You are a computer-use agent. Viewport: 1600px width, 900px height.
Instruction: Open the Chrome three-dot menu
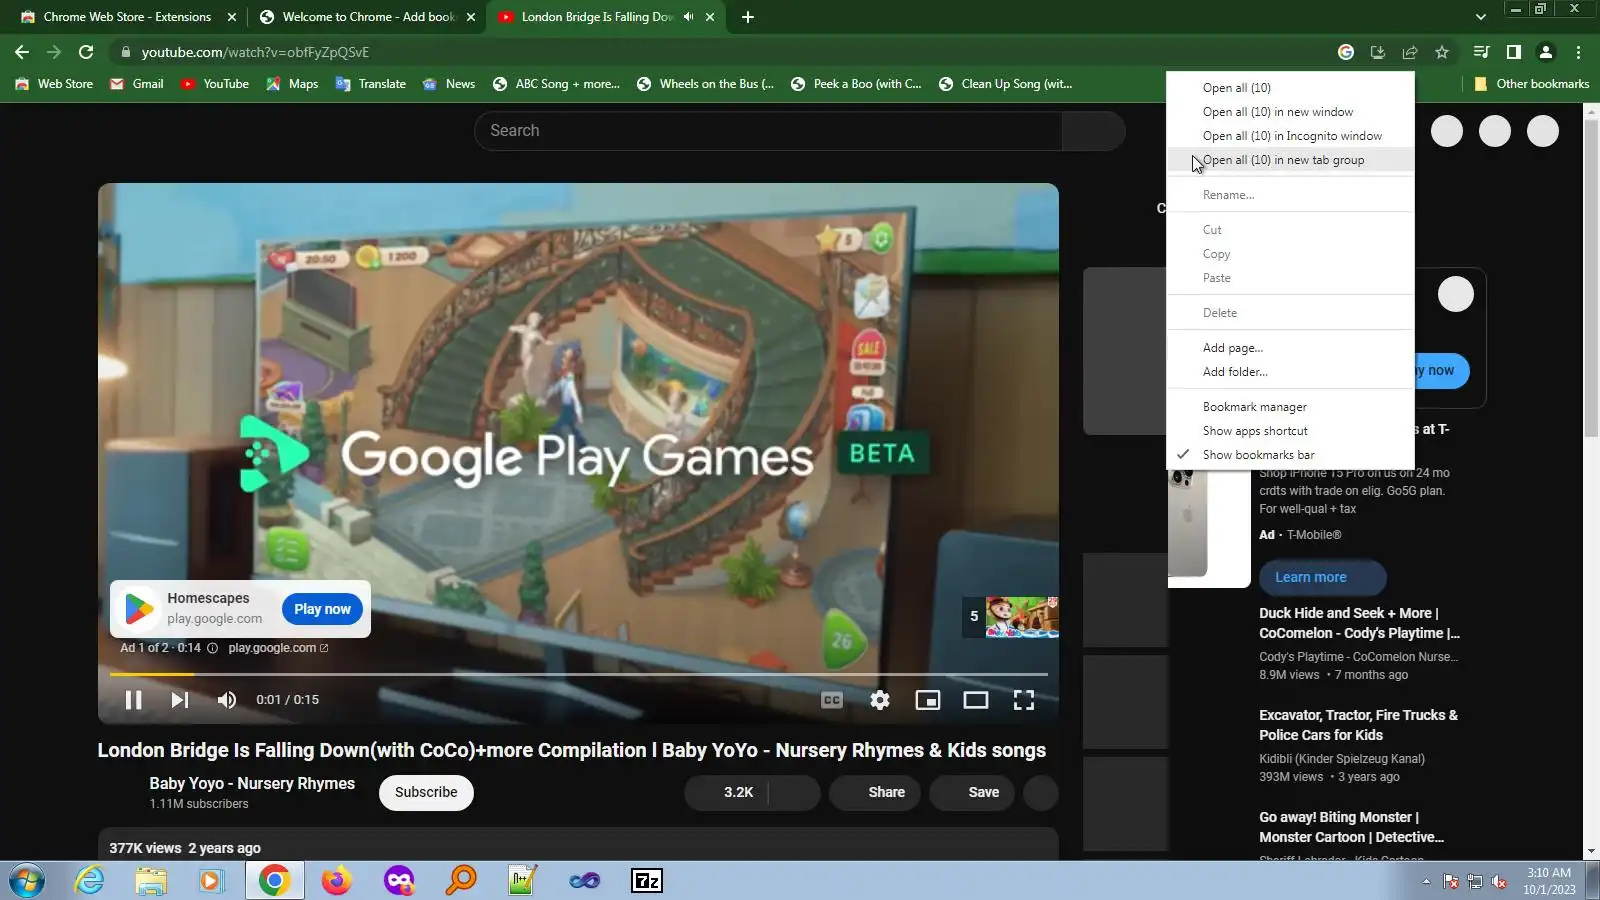pyautogui.click(x=1578, y=52)
